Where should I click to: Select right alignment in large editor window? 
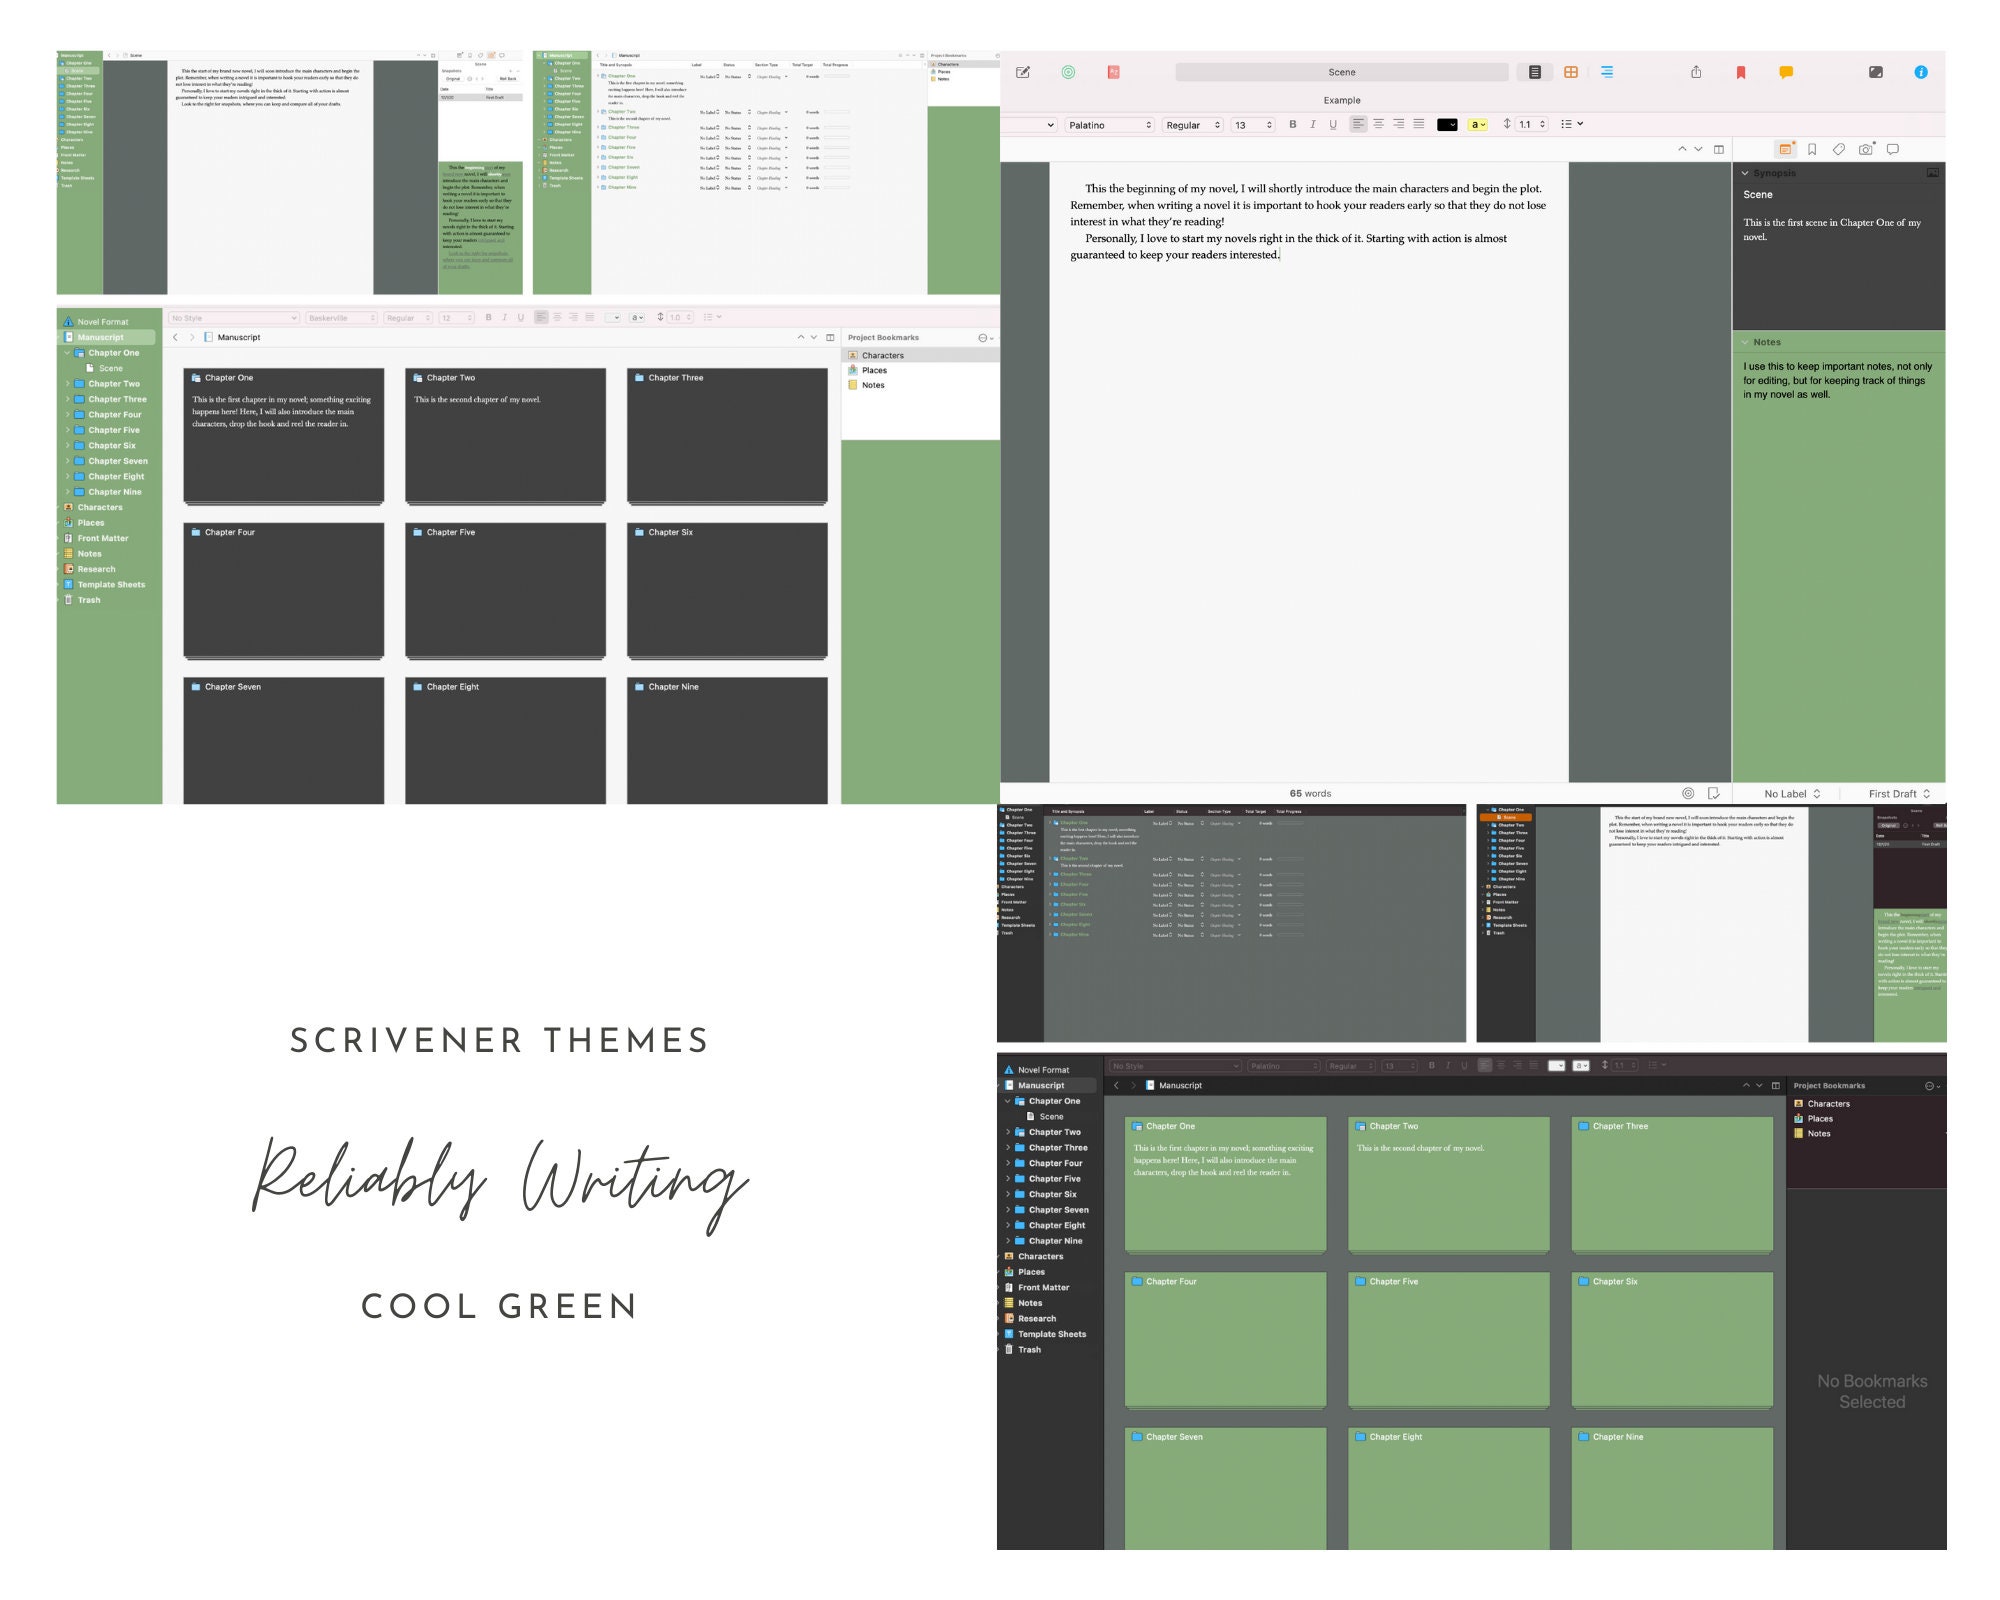1398,124
